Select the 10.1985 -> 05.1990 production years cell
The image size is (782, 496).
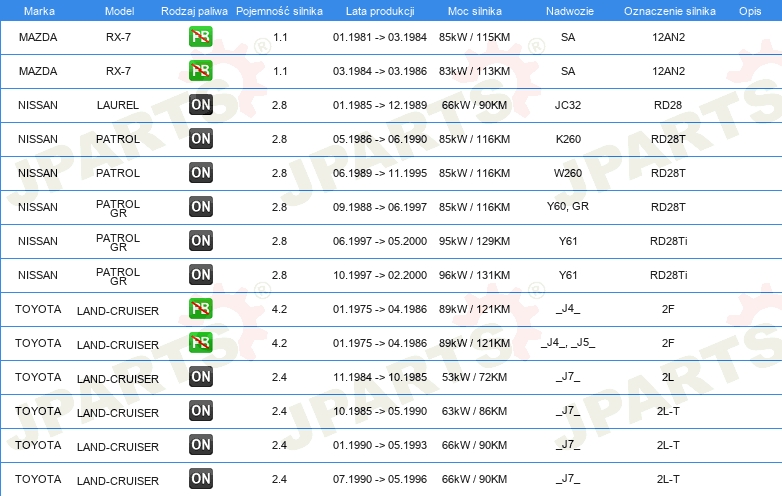pyautogui.click(x=380, y=411)
